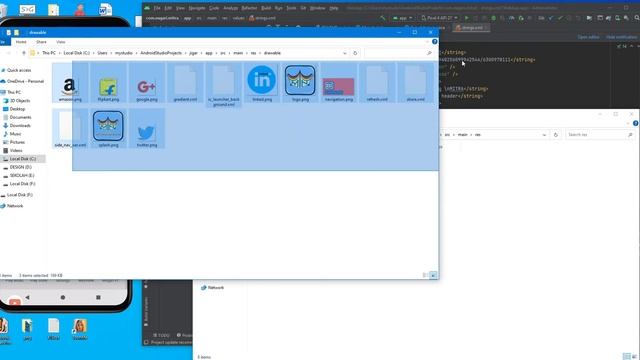
Task: Select ic_launcher_background.xml file
Action: pyautogui.click(x=224, y=85)
